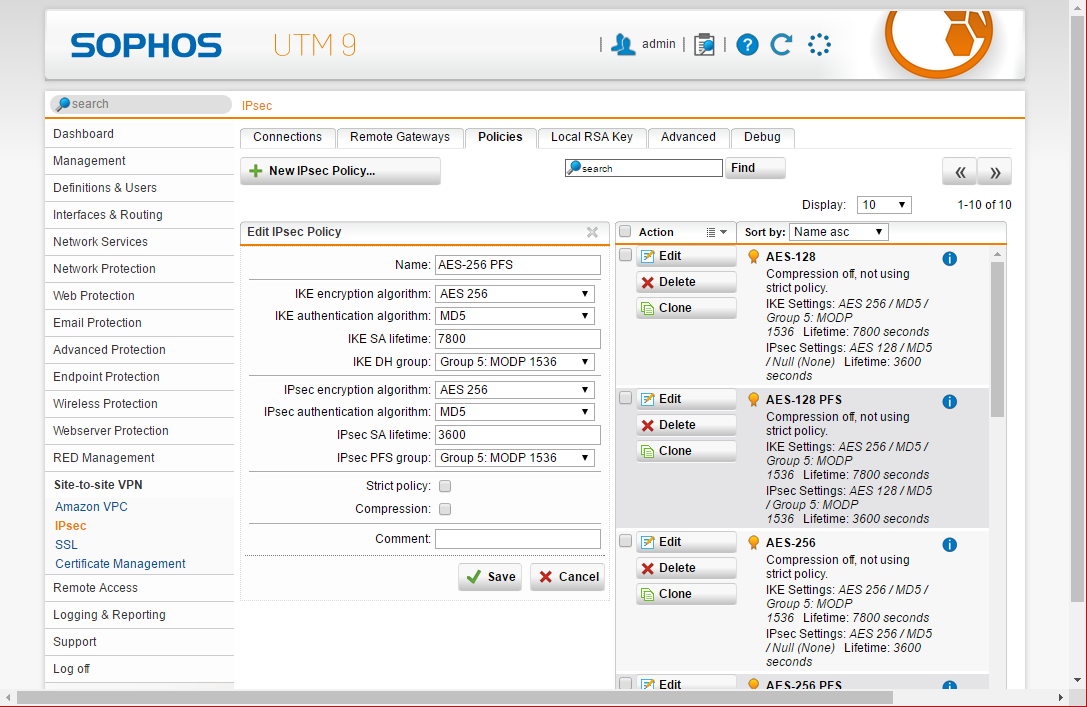Open IKE encryption algorithm dropdown
Image resolution: width=1087 pixels, height=707 pixels.
pyautogui.click(x=514, y=294)
